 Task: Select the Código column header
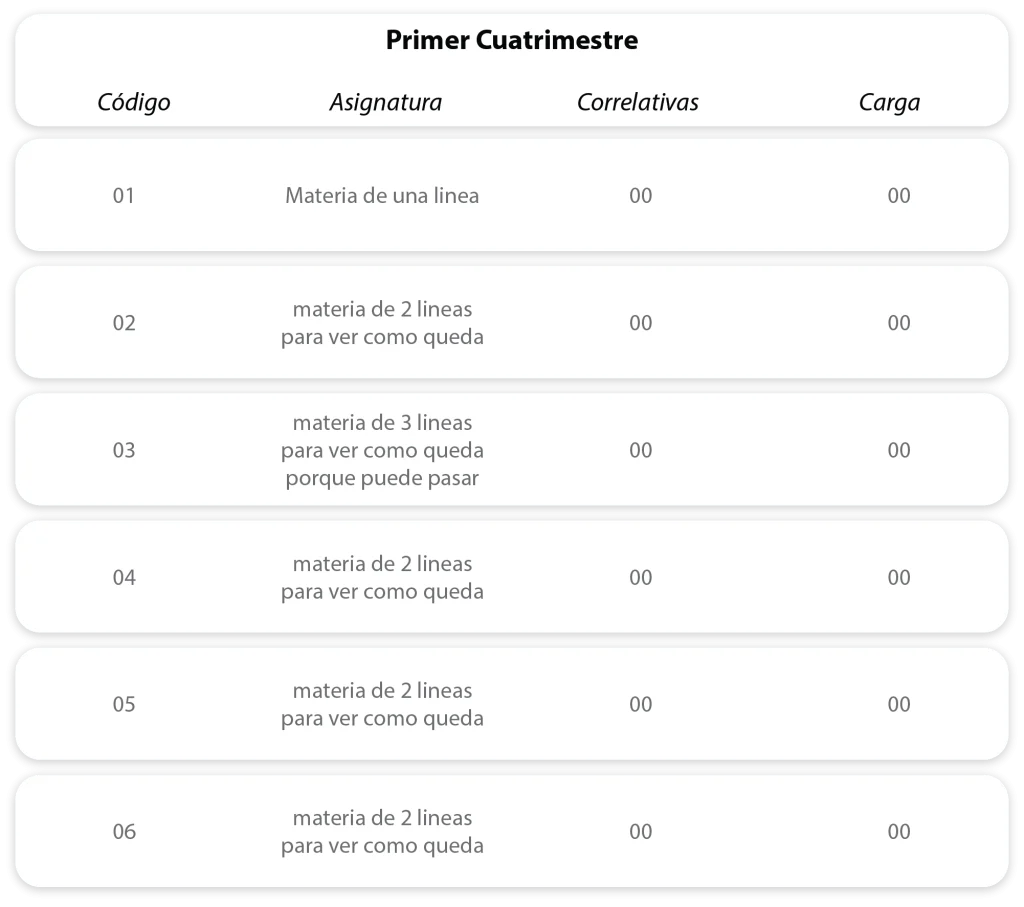(x=134, y=102)
